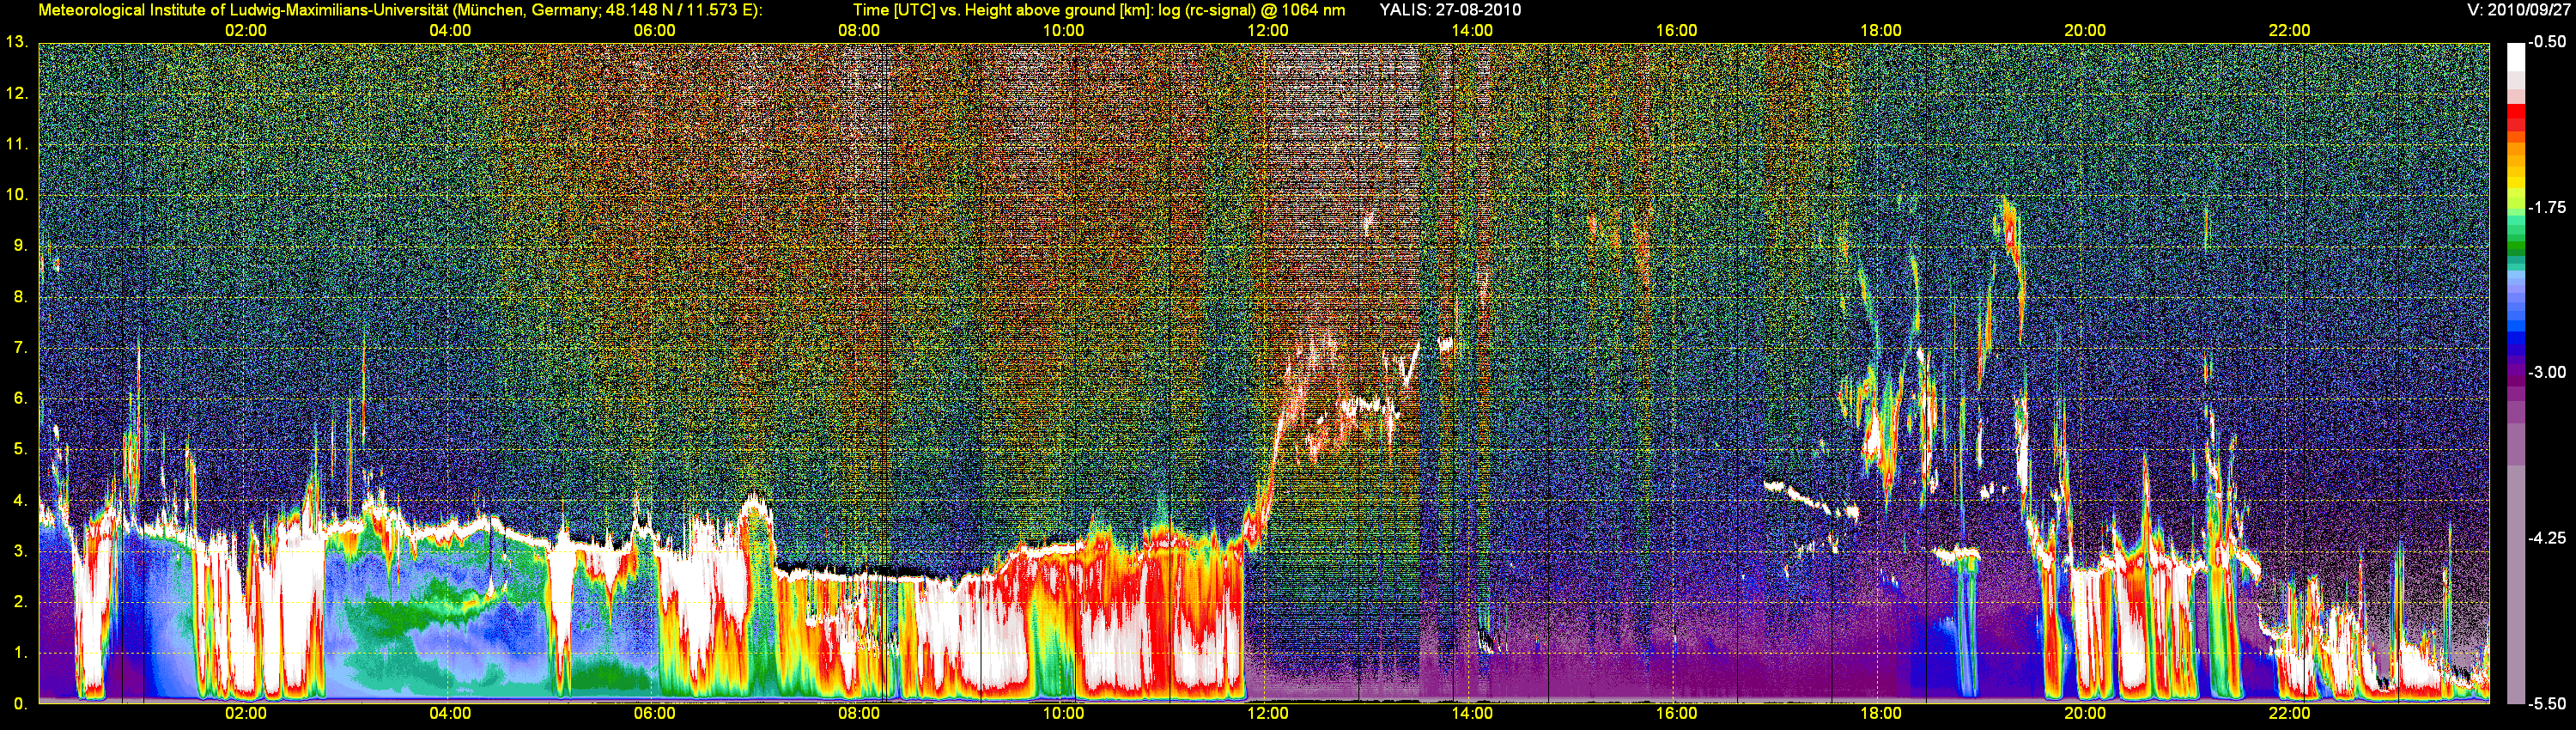Click '16:00' on the lower time axis
This screenshot has height=730, width=2576.
pyautogui.click(x=1676, y=714)
